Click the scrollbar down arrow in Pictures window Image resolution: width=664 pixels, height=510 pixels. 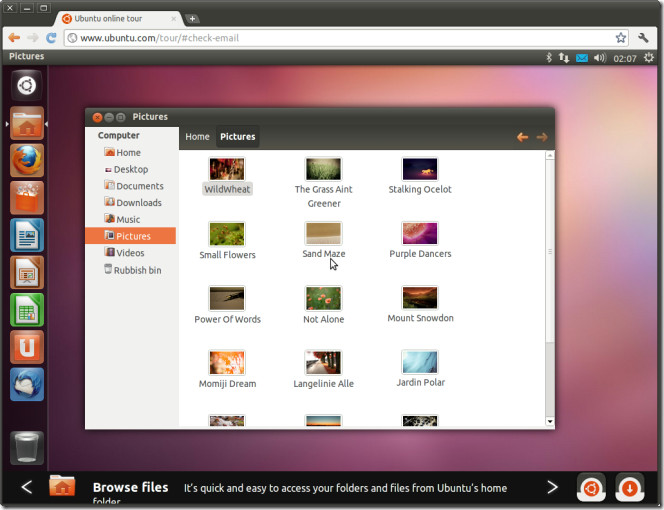tap(550, 421)
